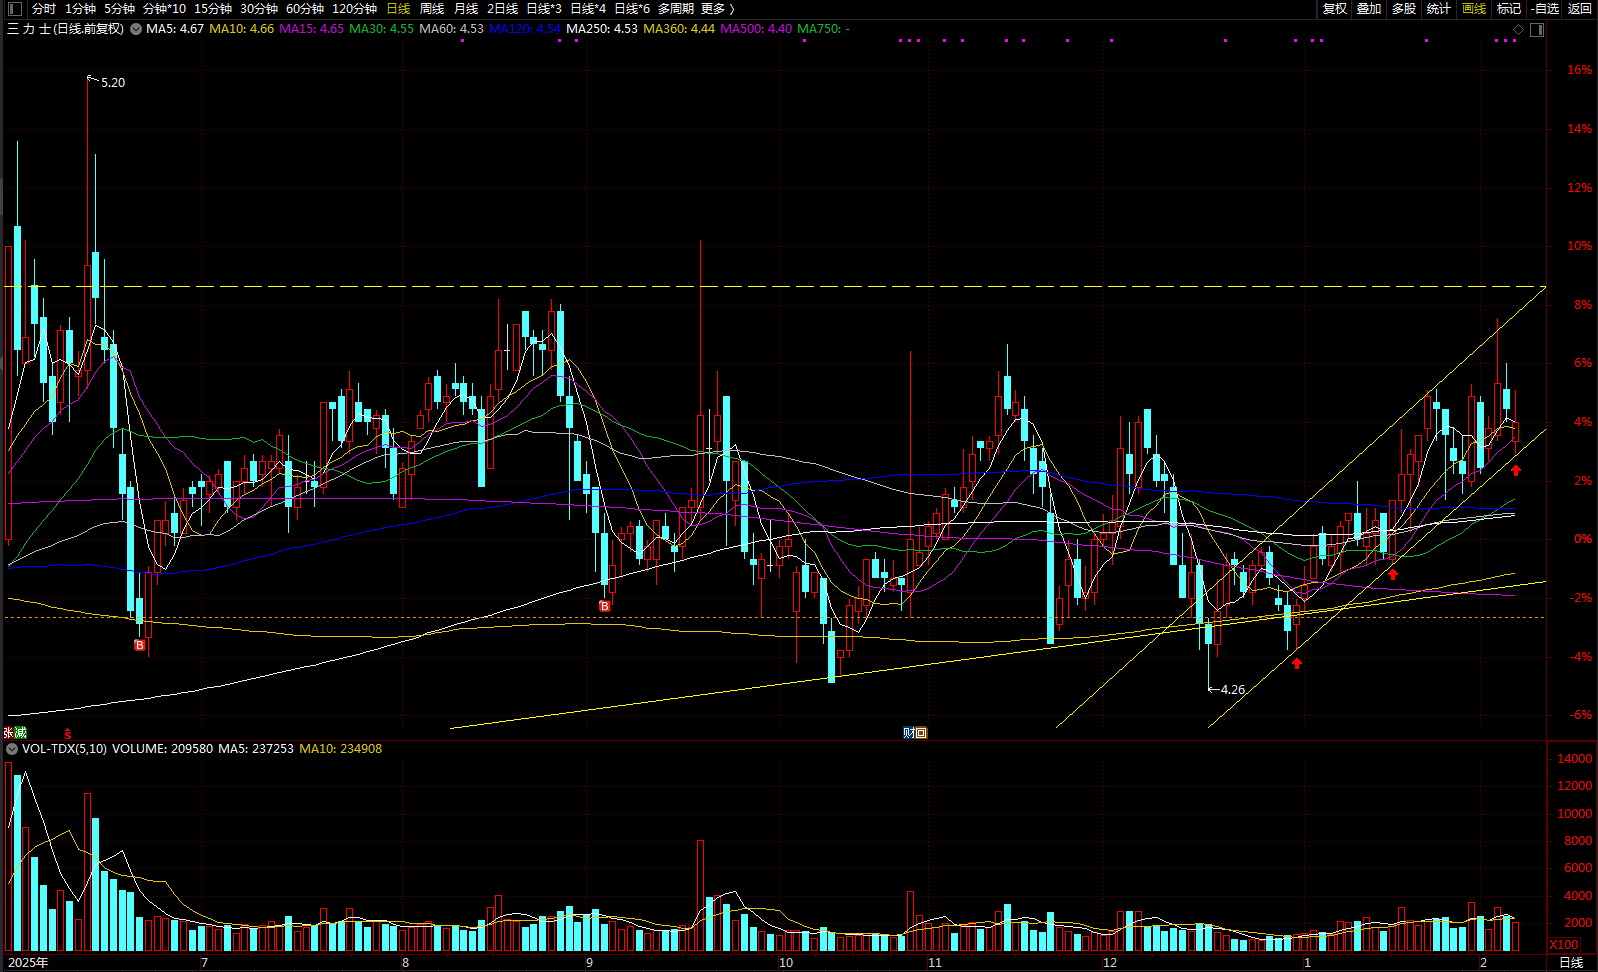Screen dimensions: 1598x972
Task: Click the MA60: 4.53 indicator value
Action: tap(452, 29)
